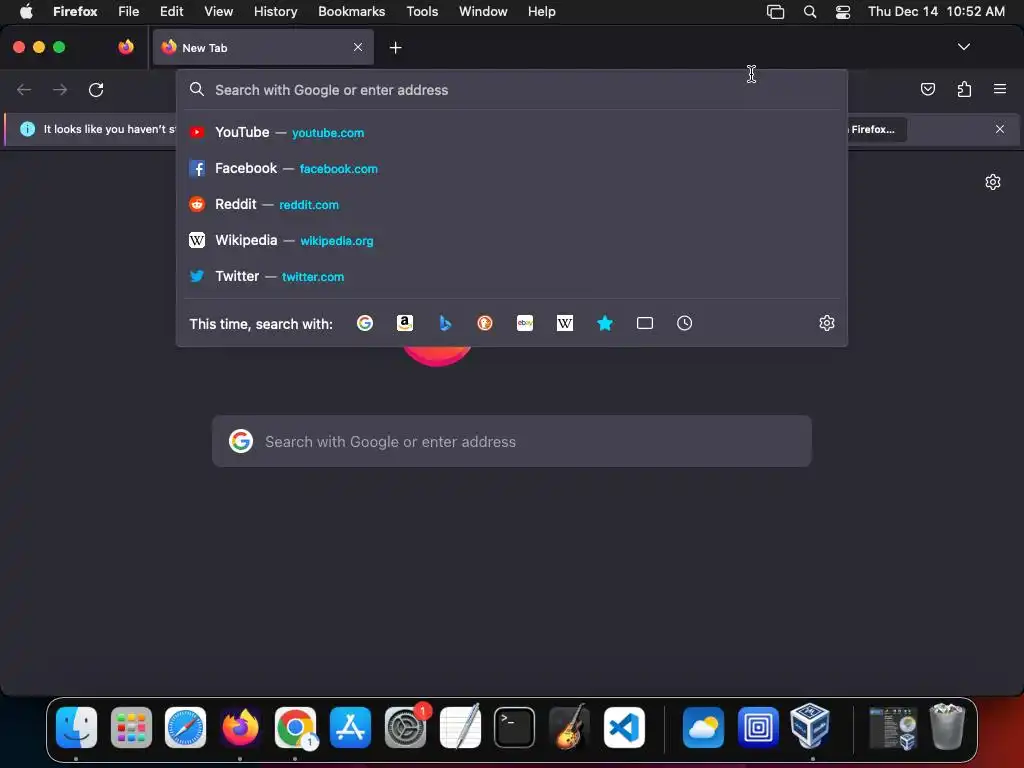1024x768 pixels.
Task: Open a new tab with the plus button
Action: [395, 48]
